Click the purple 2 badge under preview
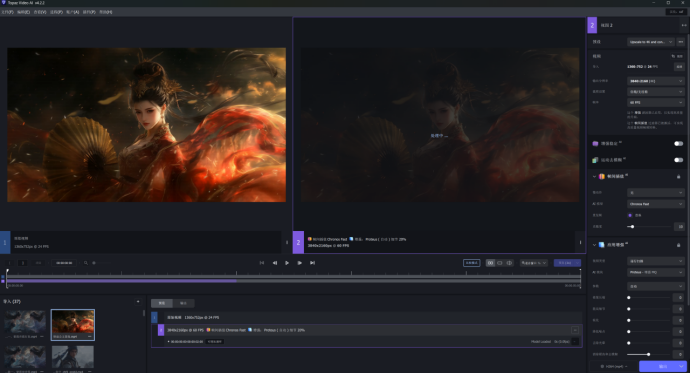This screenshot has height=373, width=691. point(298,242)
